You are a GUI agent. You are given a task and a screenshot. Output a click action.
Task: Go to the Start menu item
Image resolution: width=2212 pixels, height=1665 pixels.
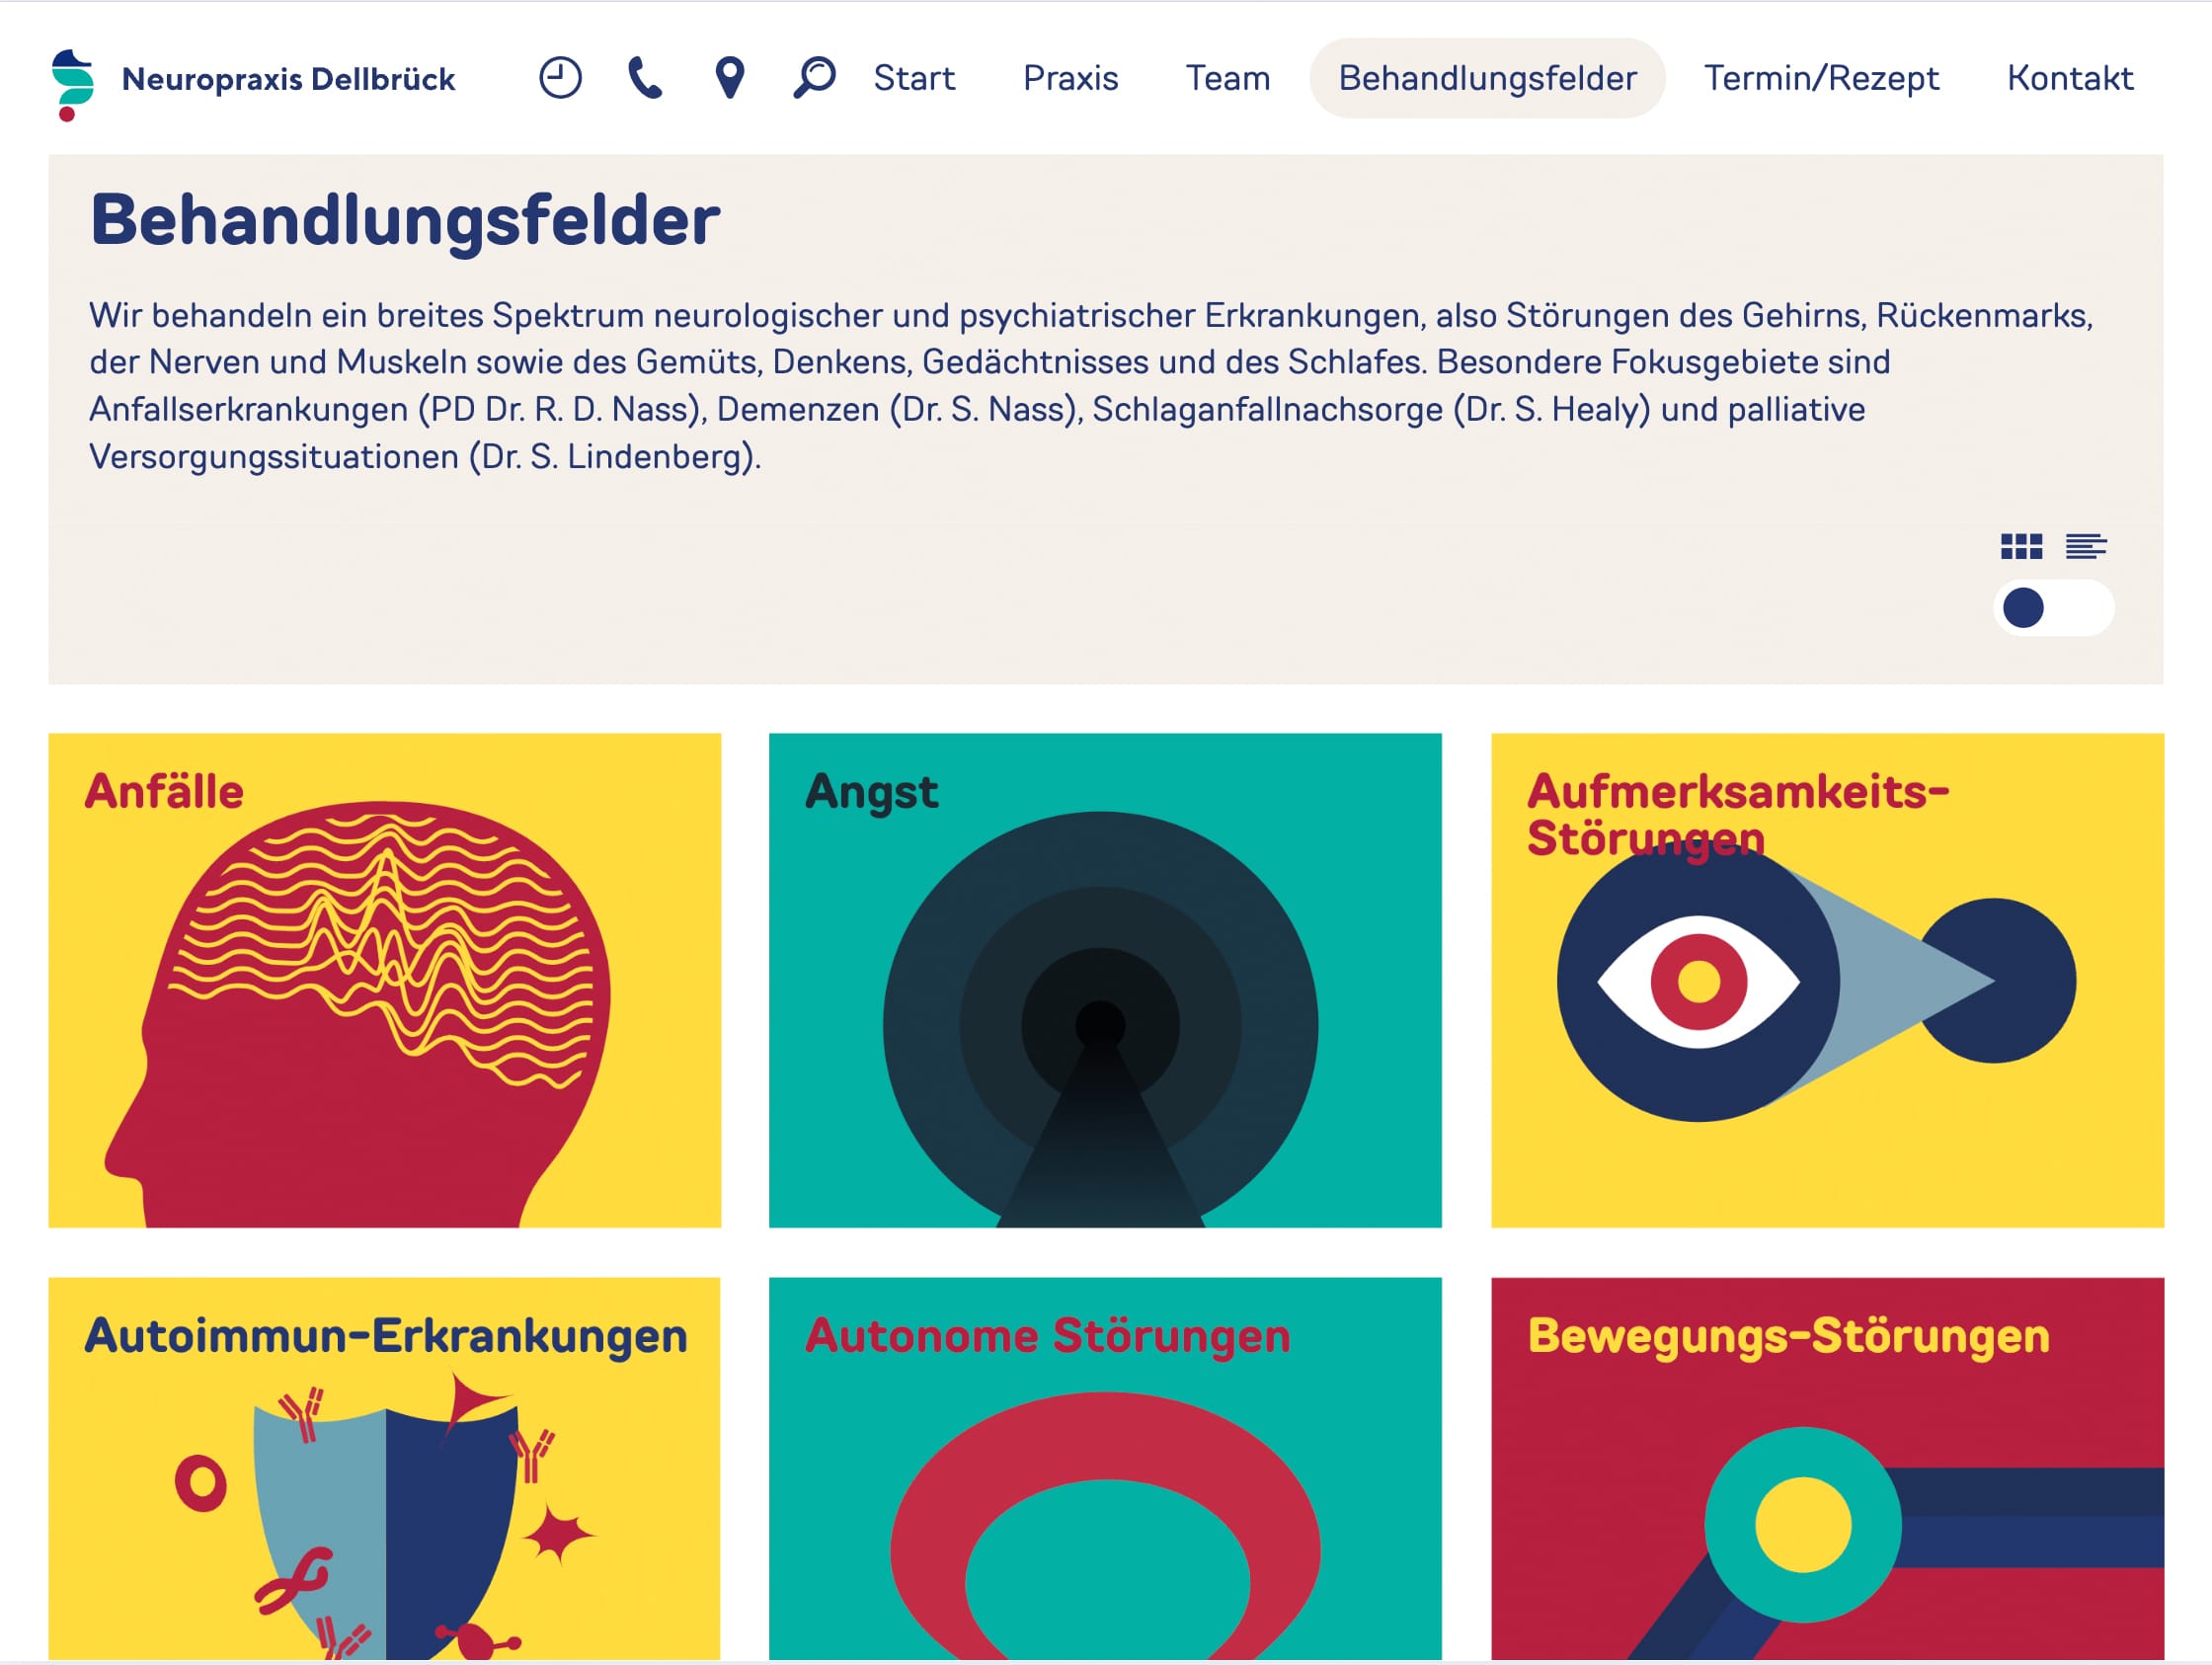tap(914, 78)
